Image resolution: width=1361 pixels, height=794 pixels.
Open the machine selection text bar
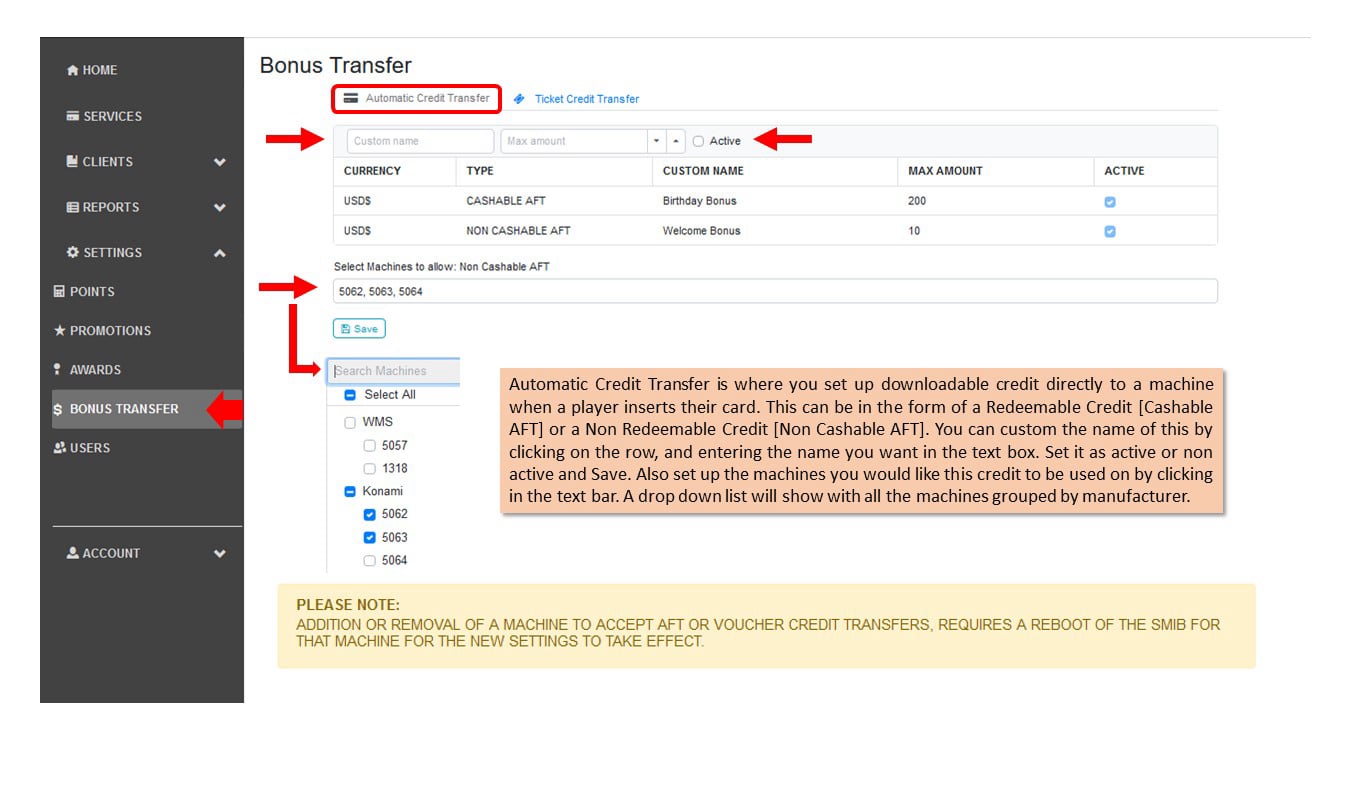pos(775,291)
